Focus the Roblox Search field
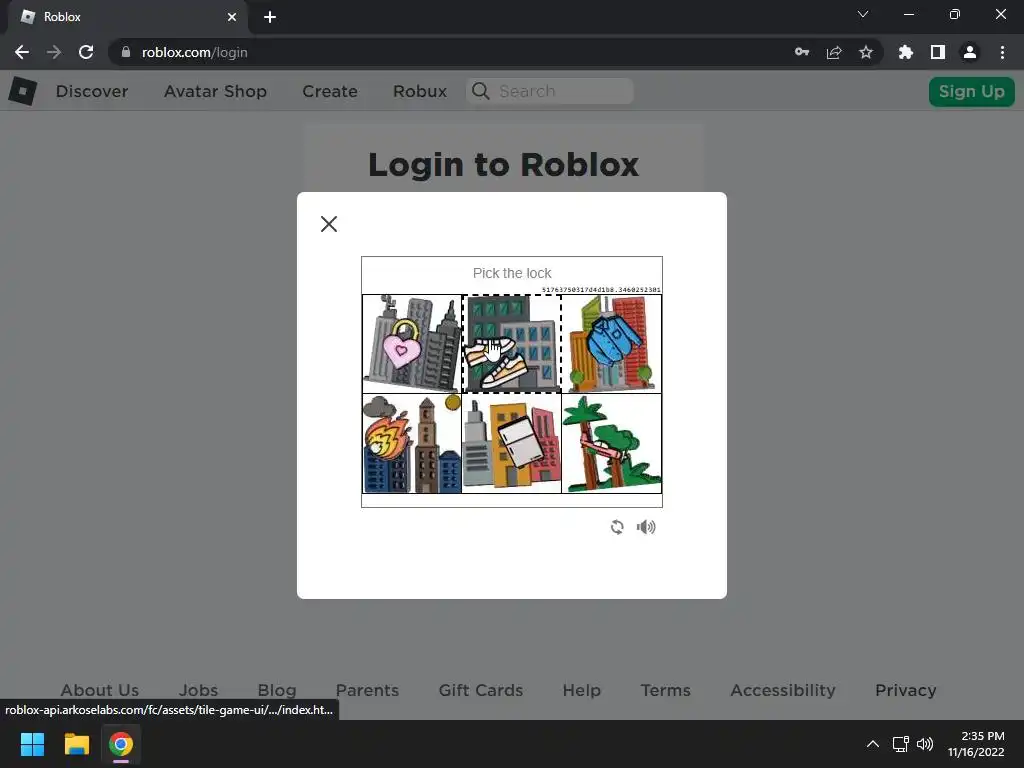This screenshot has height=768, width=1024. (x=550, y=91)
